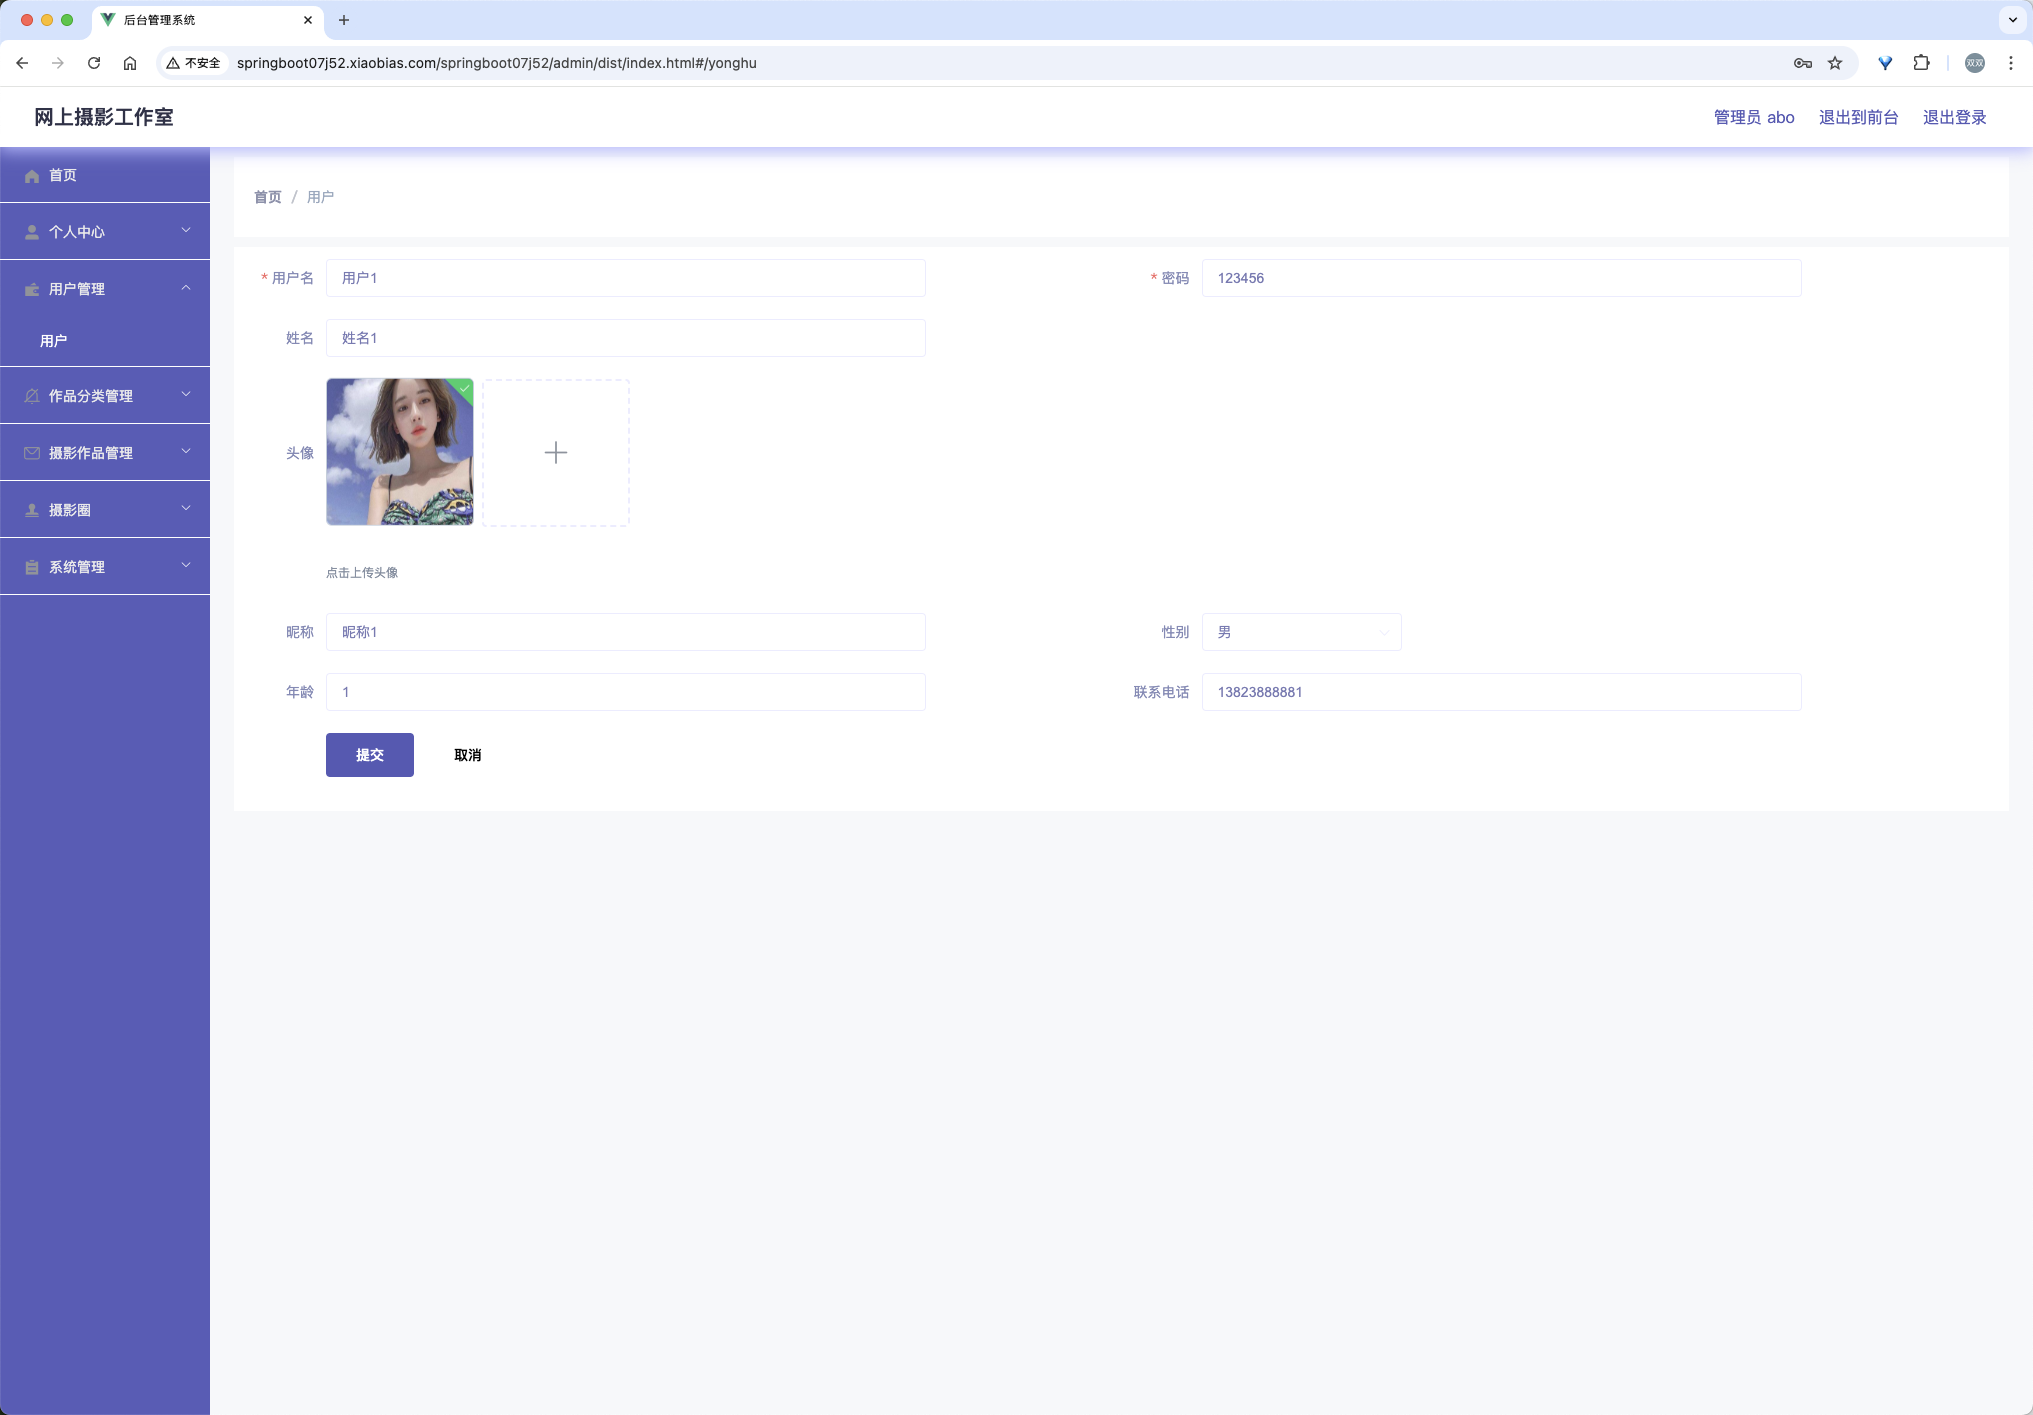The image size is (2033, 1415).
Task: Click 点击上传头像 hint text
Action: 362,573
